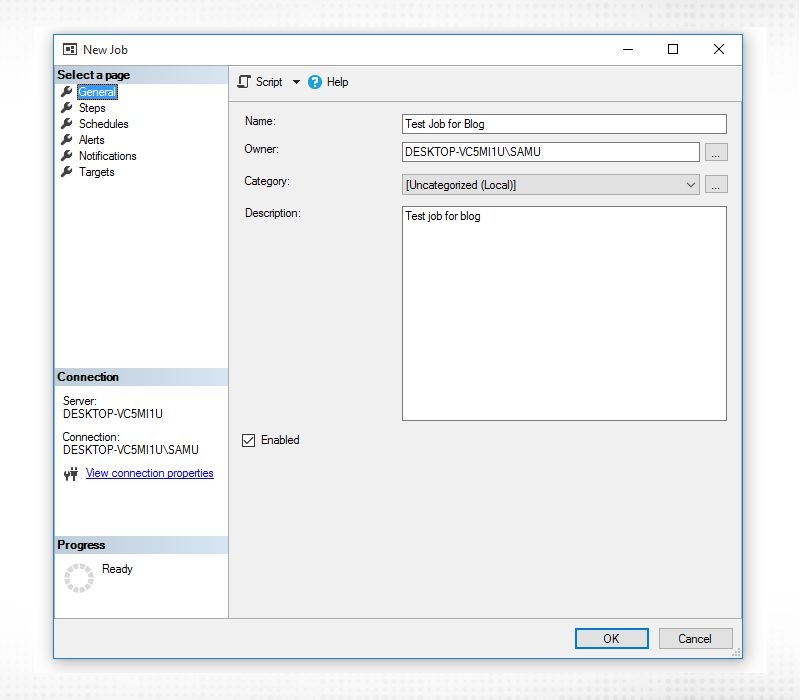This screenshot has height=700, width=800.
Task: Open the View connection properties link
Action: pyautogui.click(x=149, y=473)
